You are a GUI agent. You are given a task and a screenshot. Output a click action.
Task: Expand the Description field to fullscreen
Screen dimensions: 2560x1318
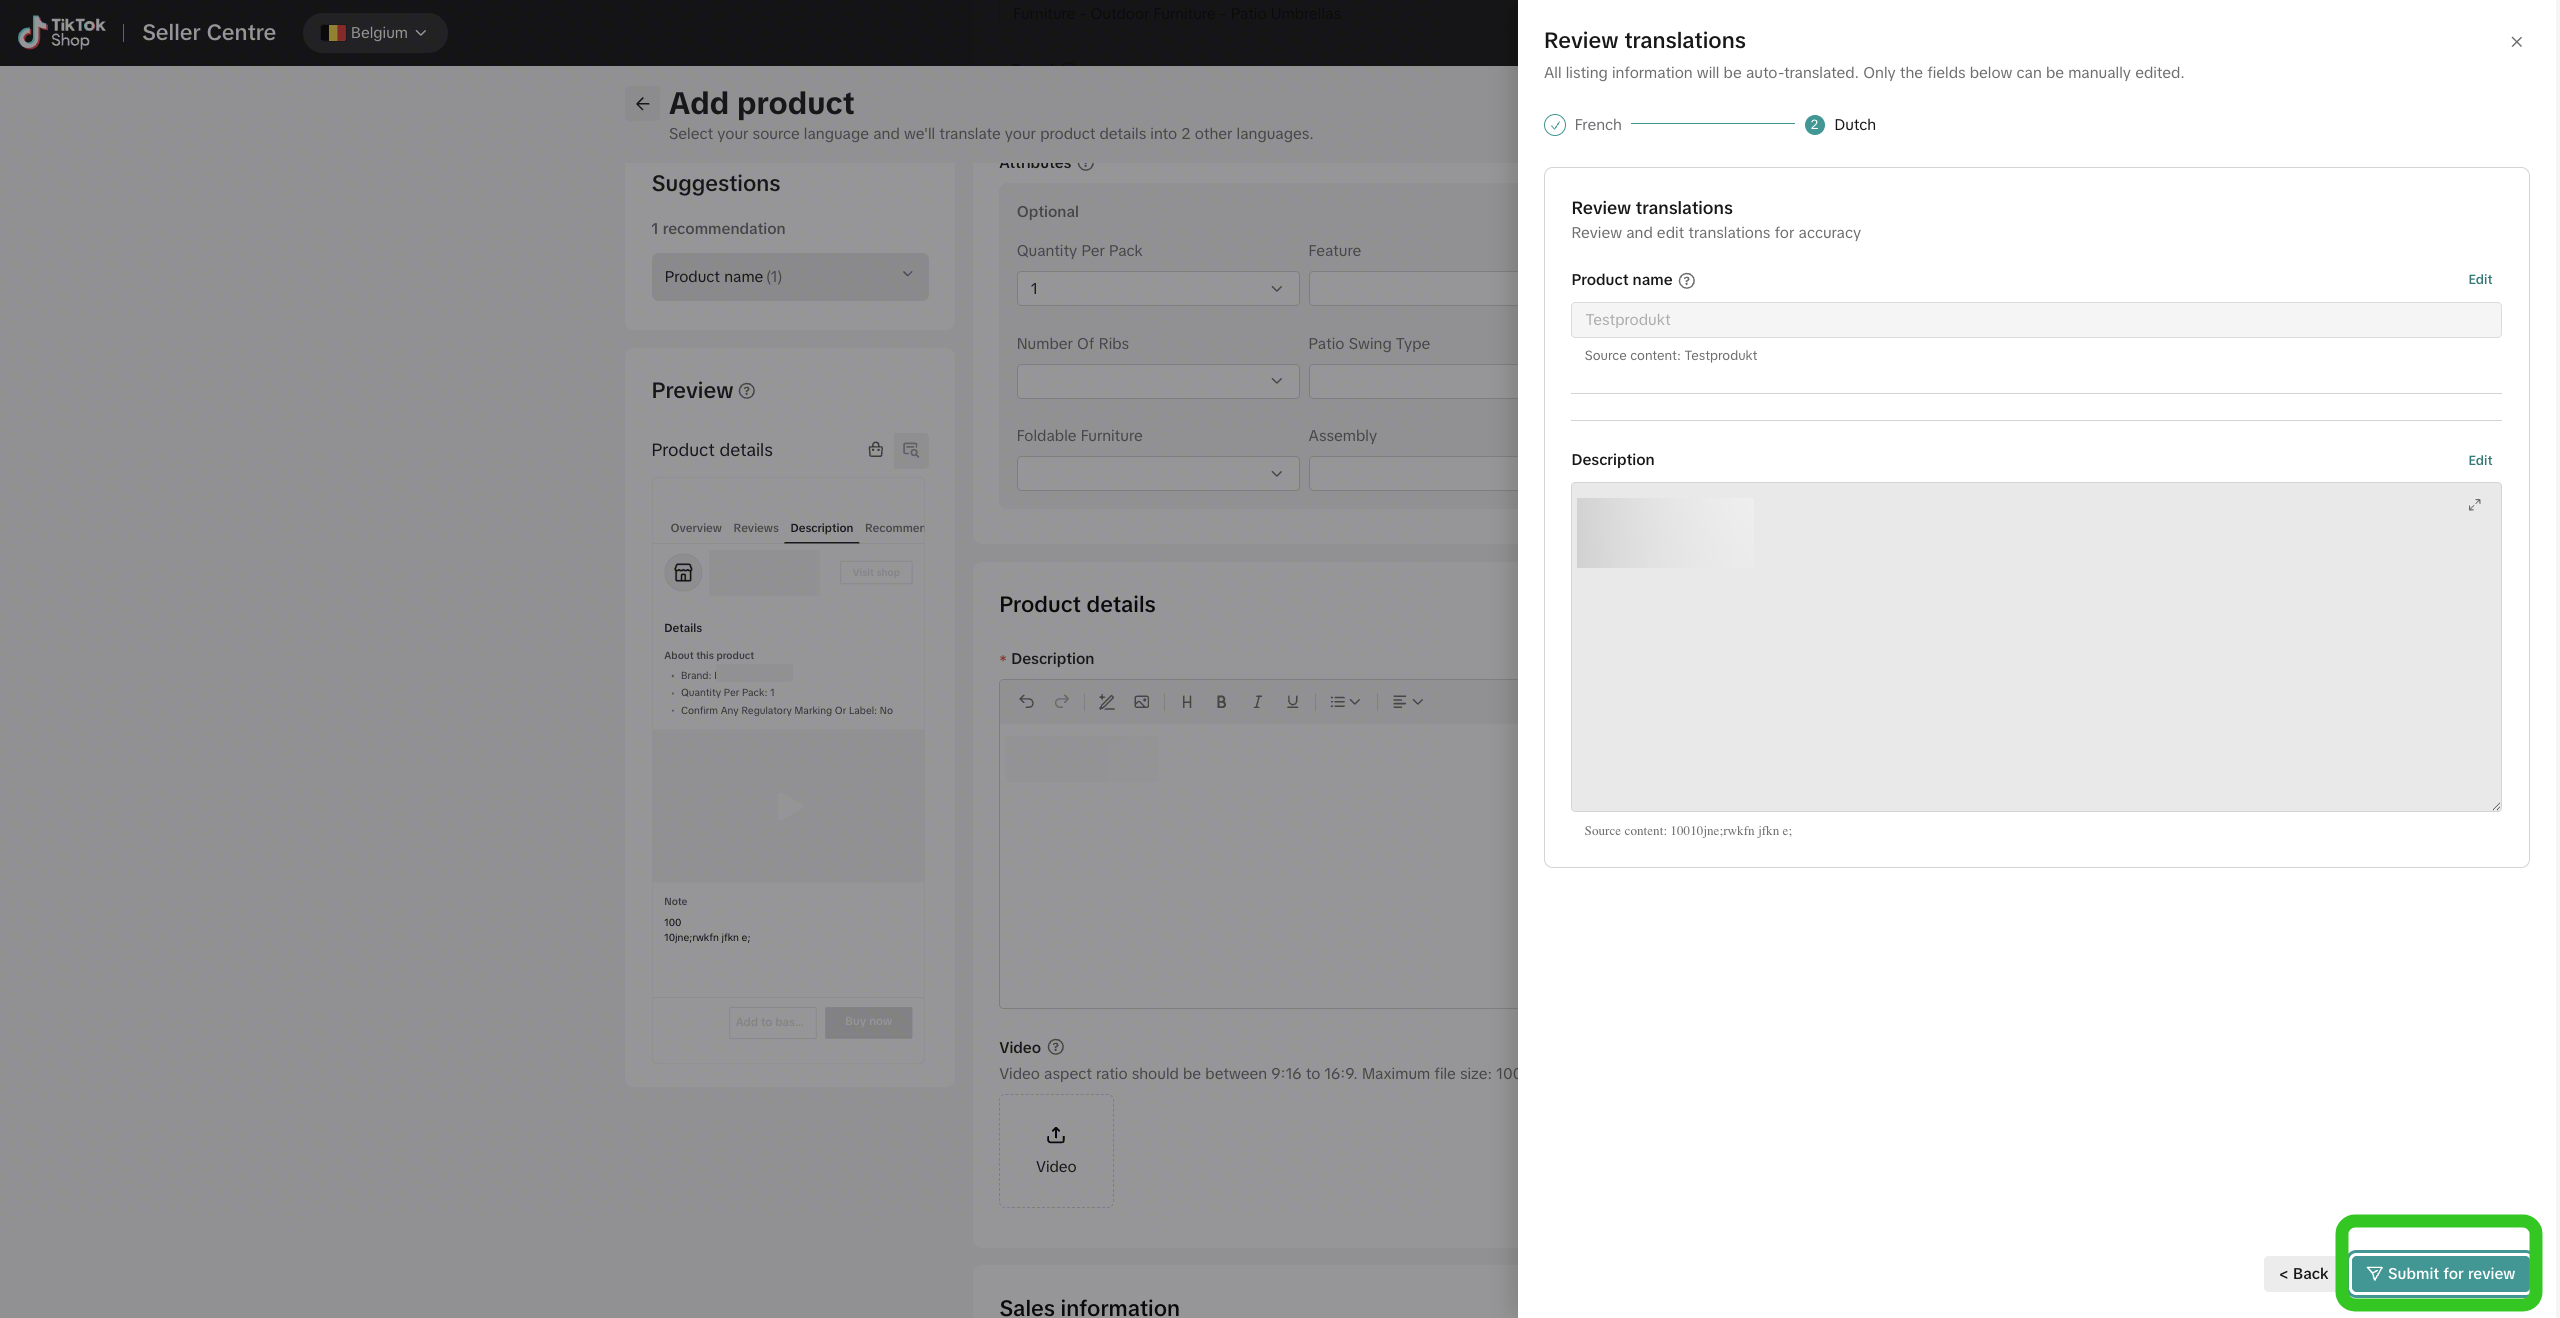2474,505
